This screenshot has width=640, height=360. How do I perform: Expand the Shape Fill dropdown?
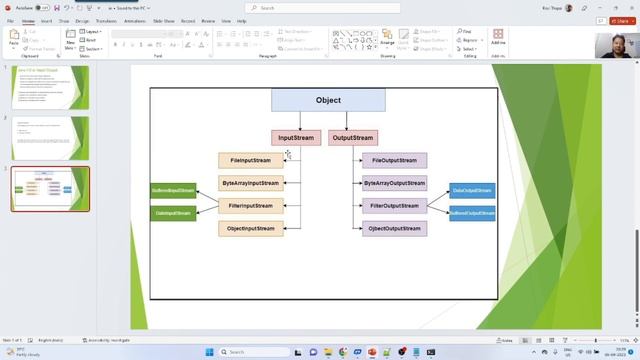427,31
